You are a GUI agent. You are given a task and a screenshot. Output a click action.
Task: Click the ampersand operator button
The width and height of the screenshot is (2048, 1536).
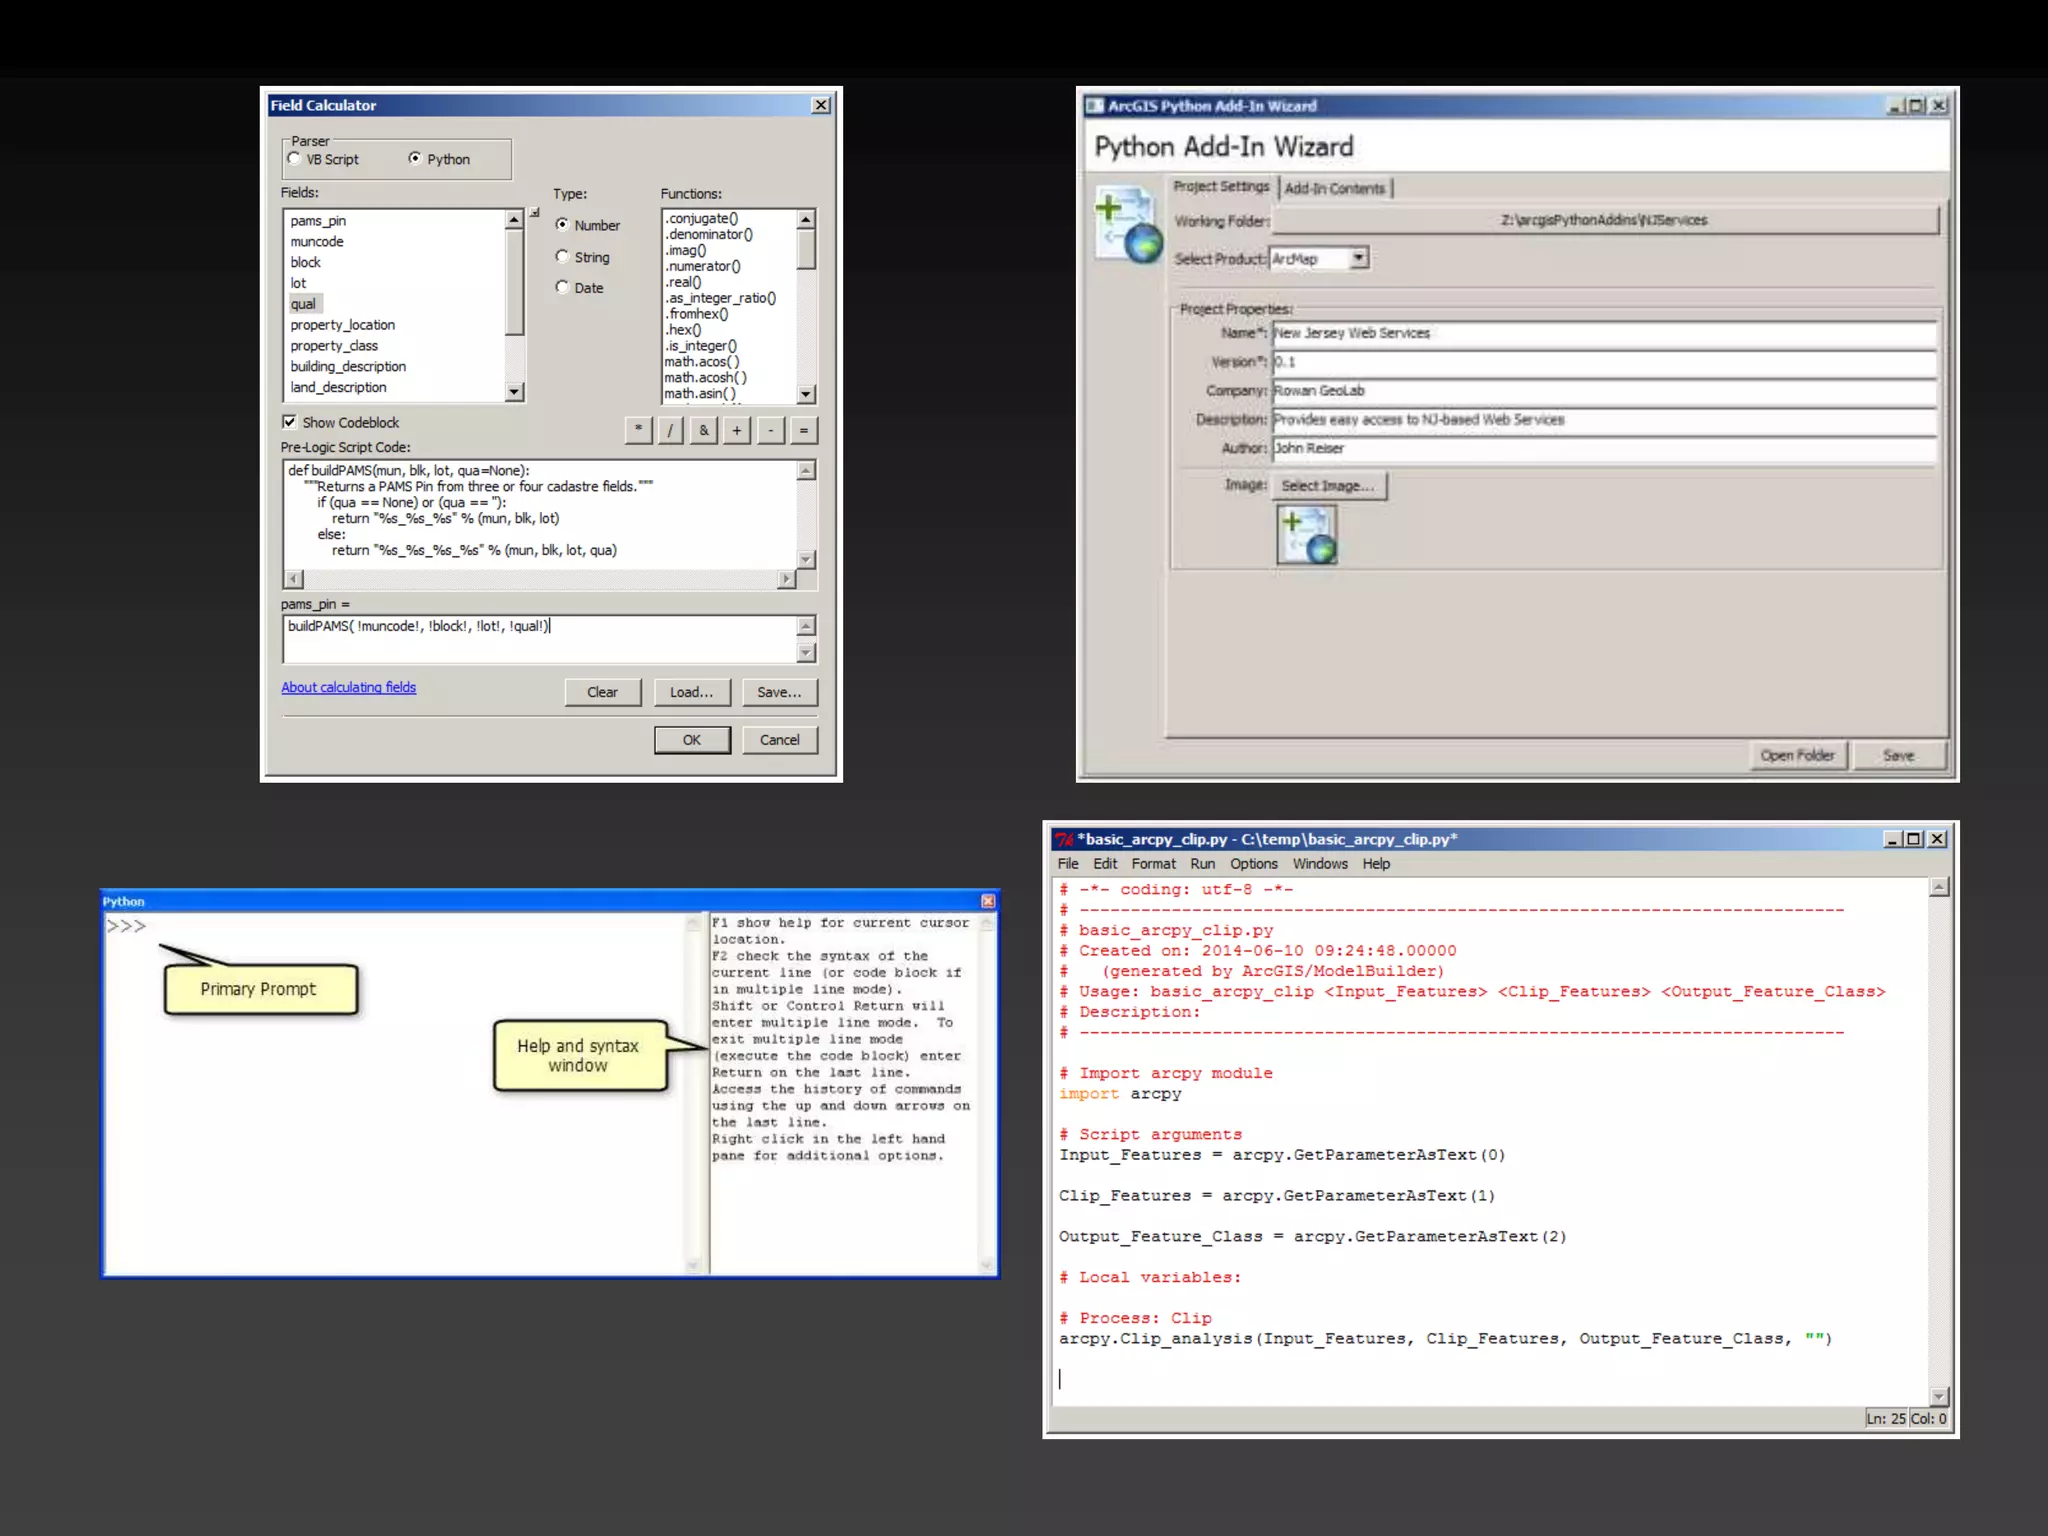click(704, 430)
